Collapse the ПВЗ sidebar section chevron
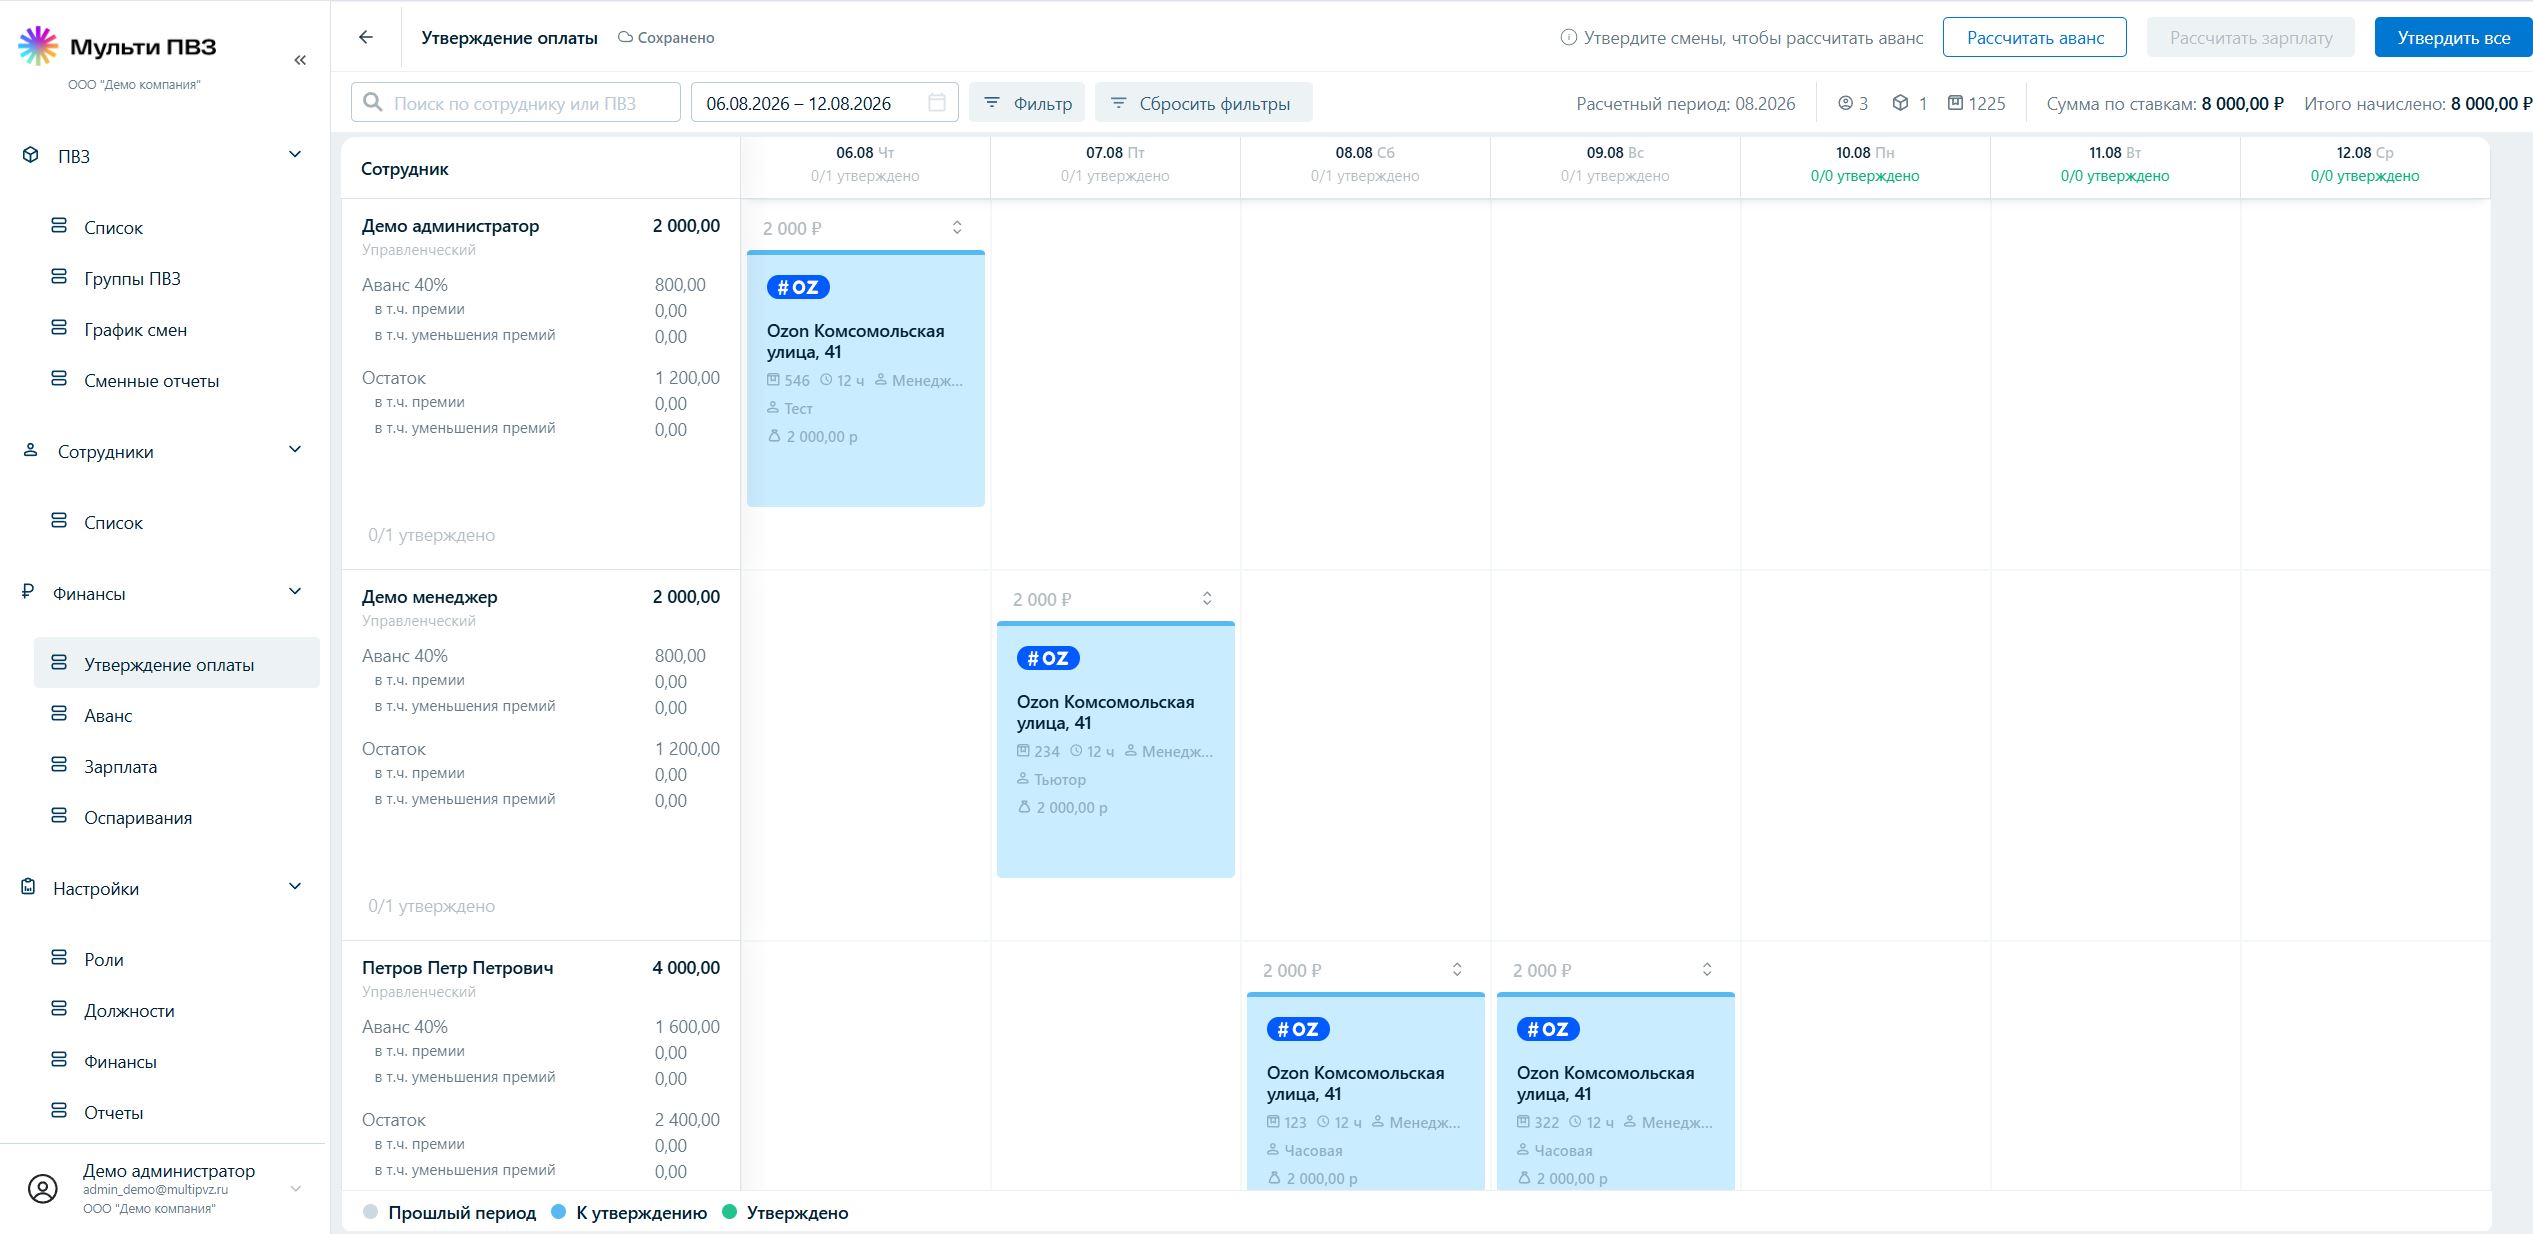The height and width of the screenshot is (1234, 2533). [x=295, y=154]
